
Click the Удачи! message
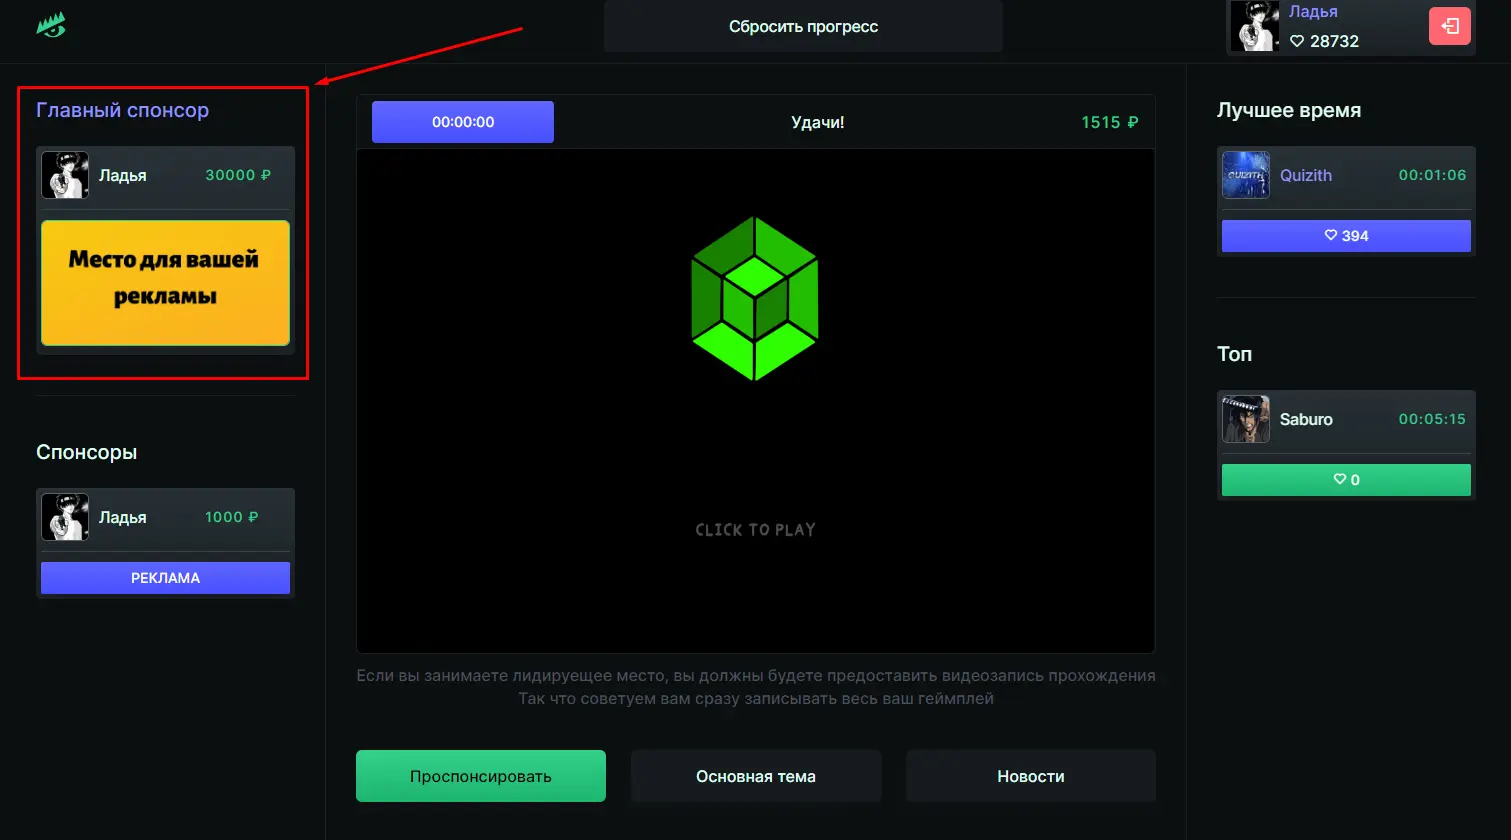[x=818, y=122]
